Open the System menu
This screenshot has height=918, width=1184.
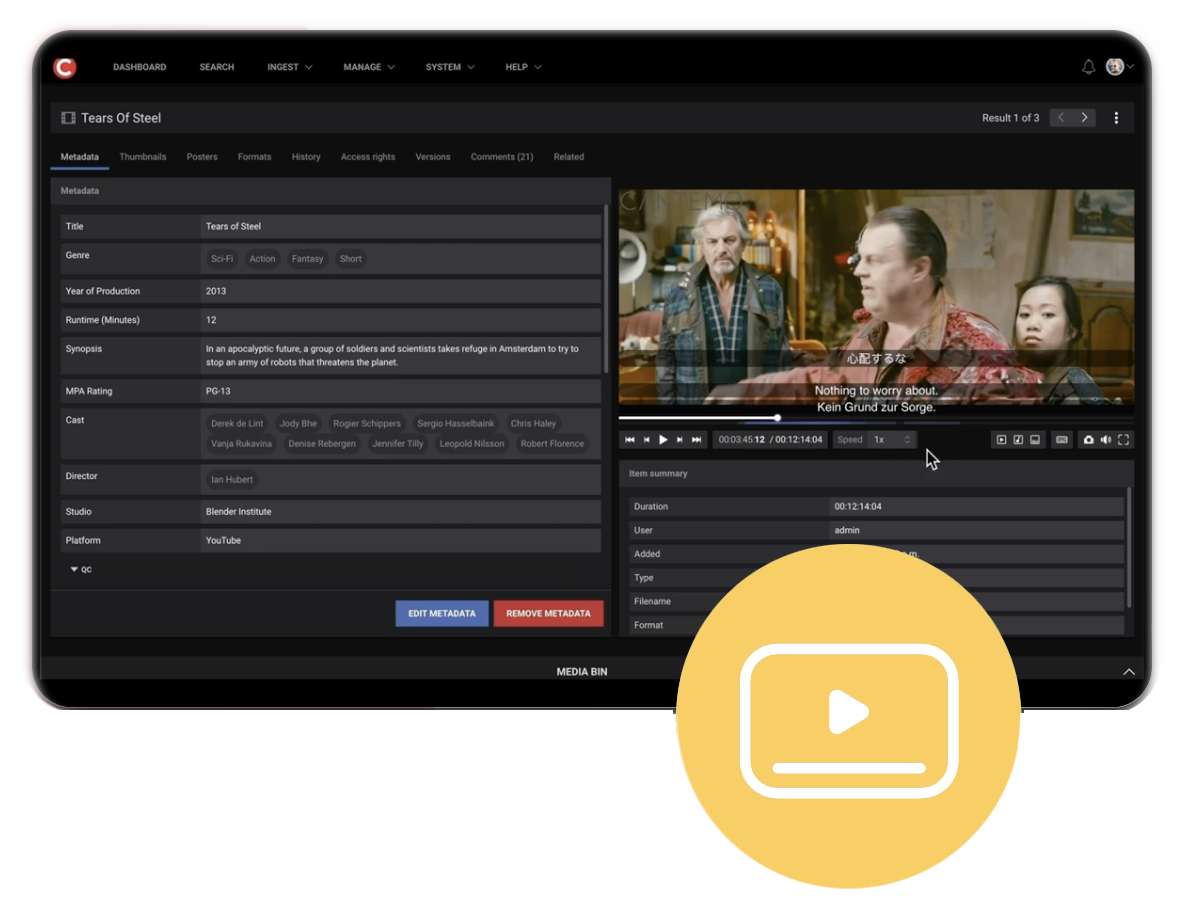(449, 67)
